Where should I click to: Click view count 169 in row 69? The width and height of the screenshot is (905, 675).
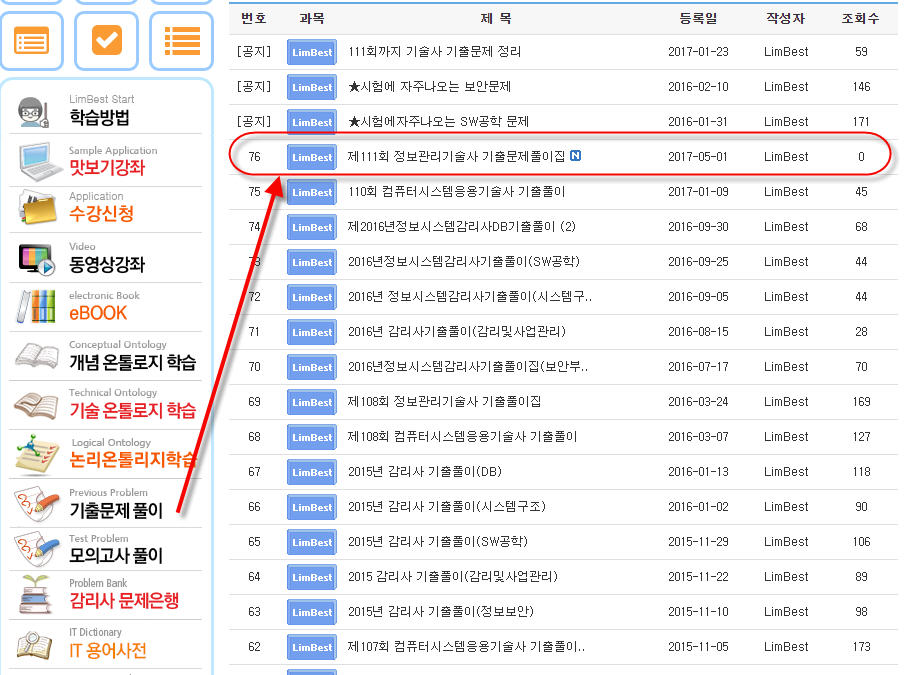[x=861, y=402]
